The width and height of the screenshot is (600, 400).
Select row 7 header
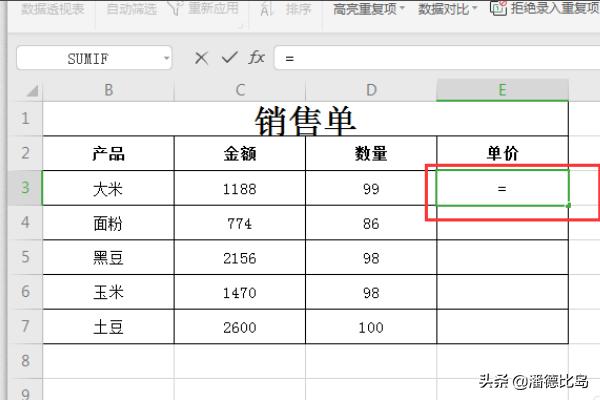pos(25,327)
